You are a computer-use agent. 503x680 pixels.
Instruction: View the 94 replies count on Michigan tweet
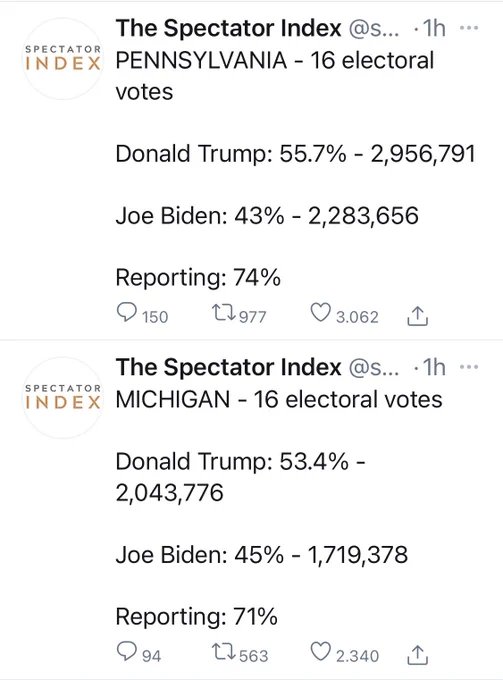click(151, 656)
